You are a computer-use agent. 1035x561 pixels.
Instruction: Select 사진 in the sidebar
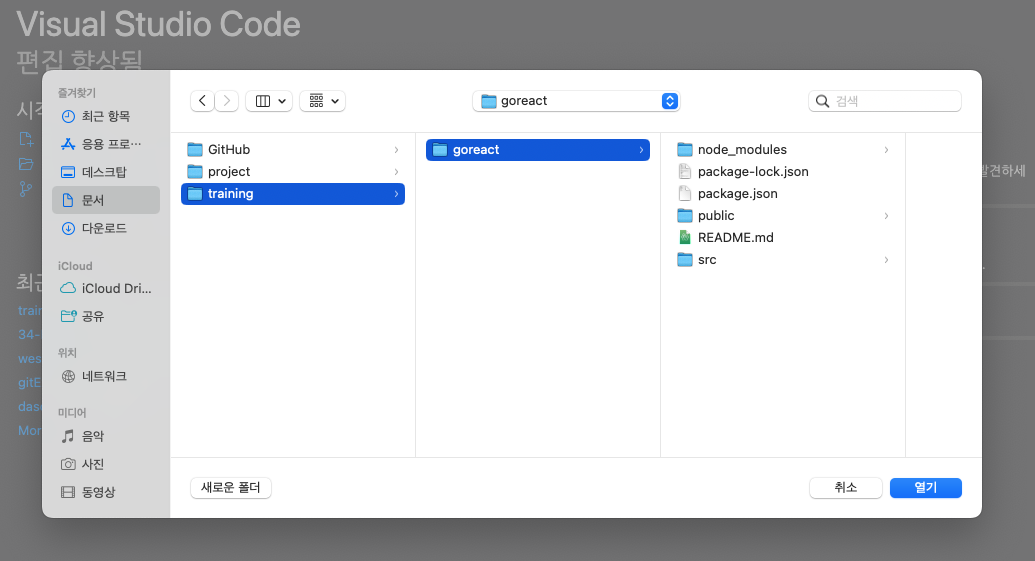pos(106,464)
